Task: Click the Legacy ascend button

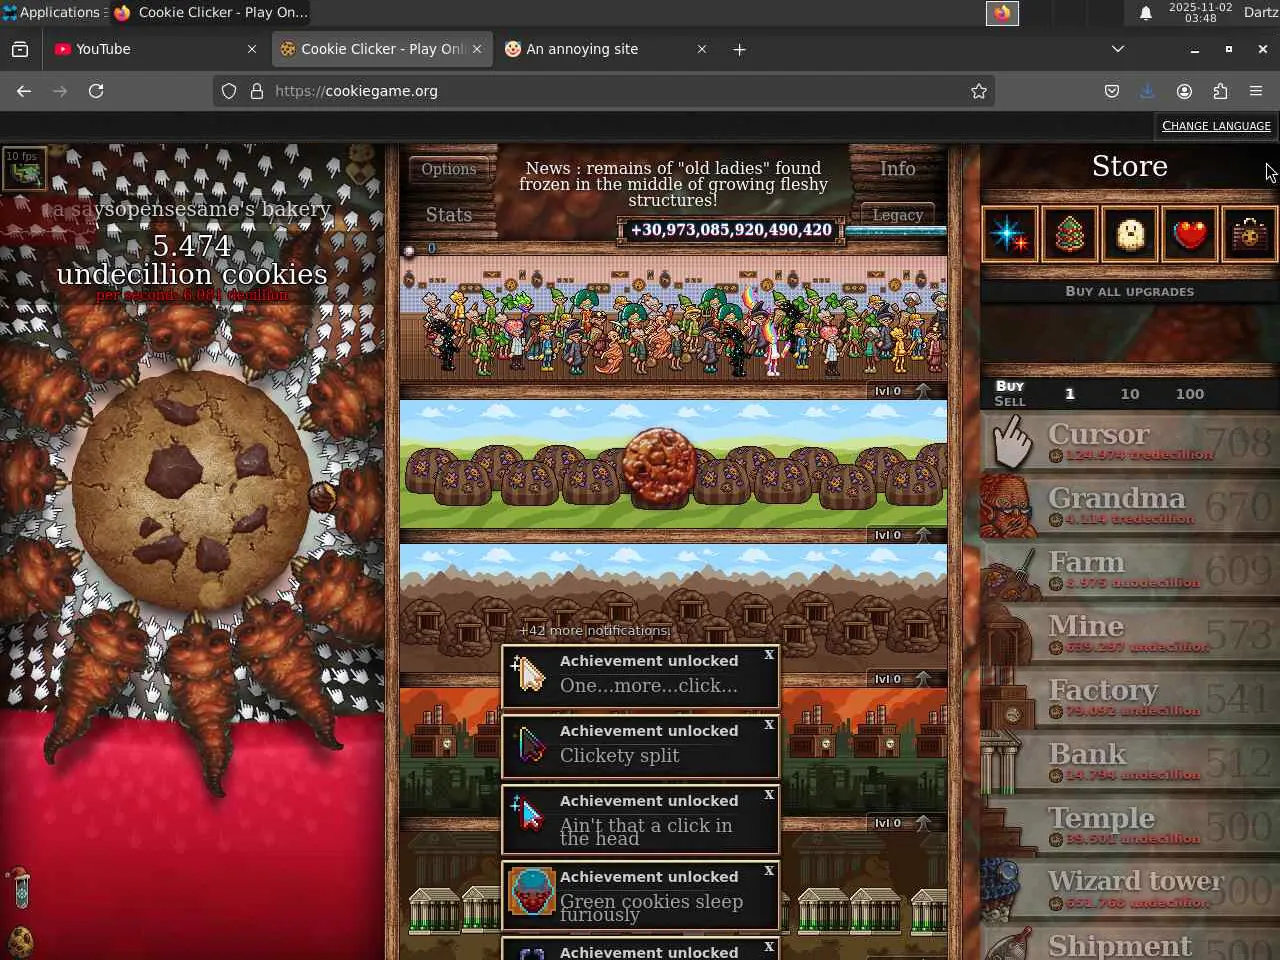Action: [x=898, y=215]
